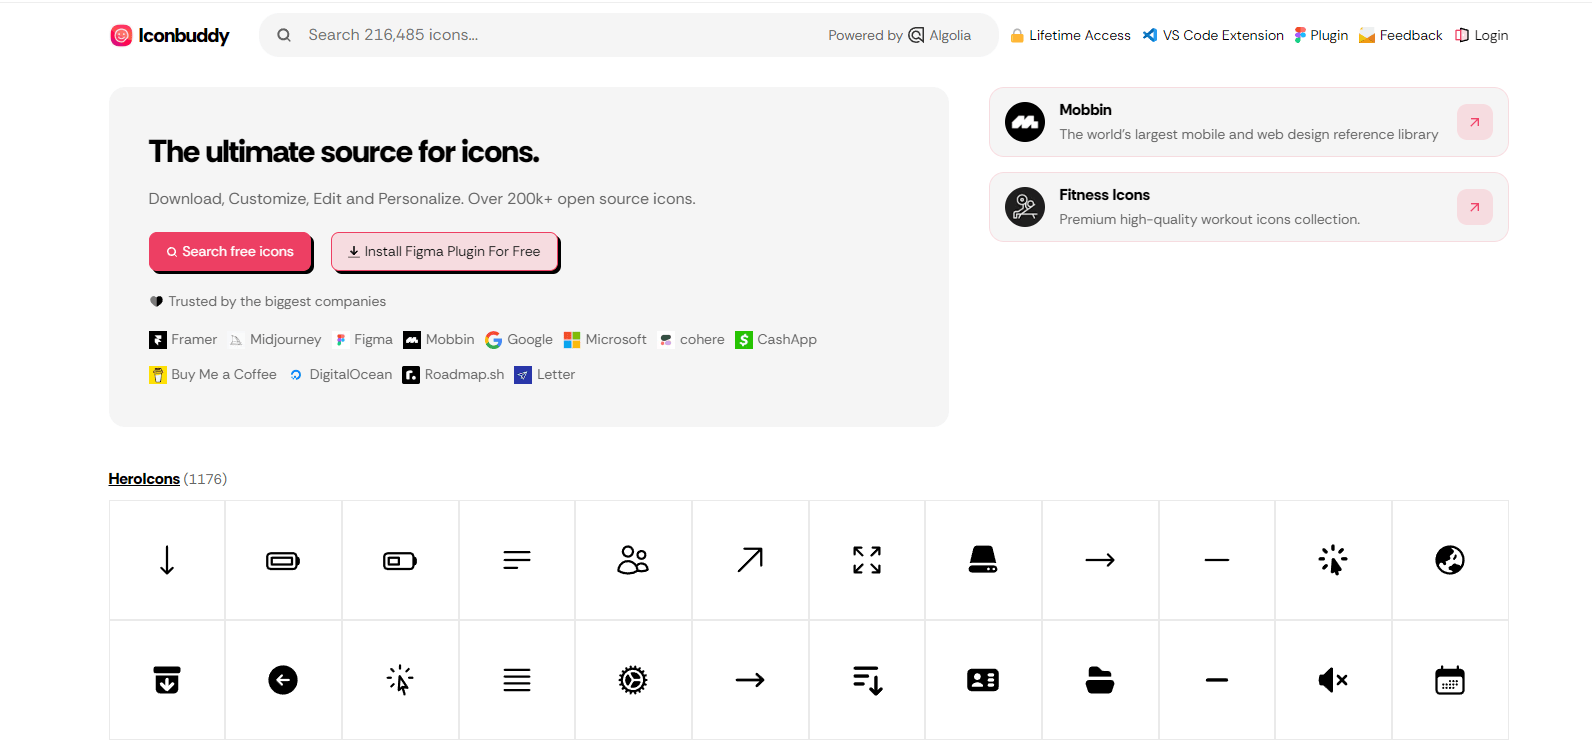The width and height of the screenshot is (1592, 750).
Task: Click the magnifier icon in search bar
Action: (284, 35)
